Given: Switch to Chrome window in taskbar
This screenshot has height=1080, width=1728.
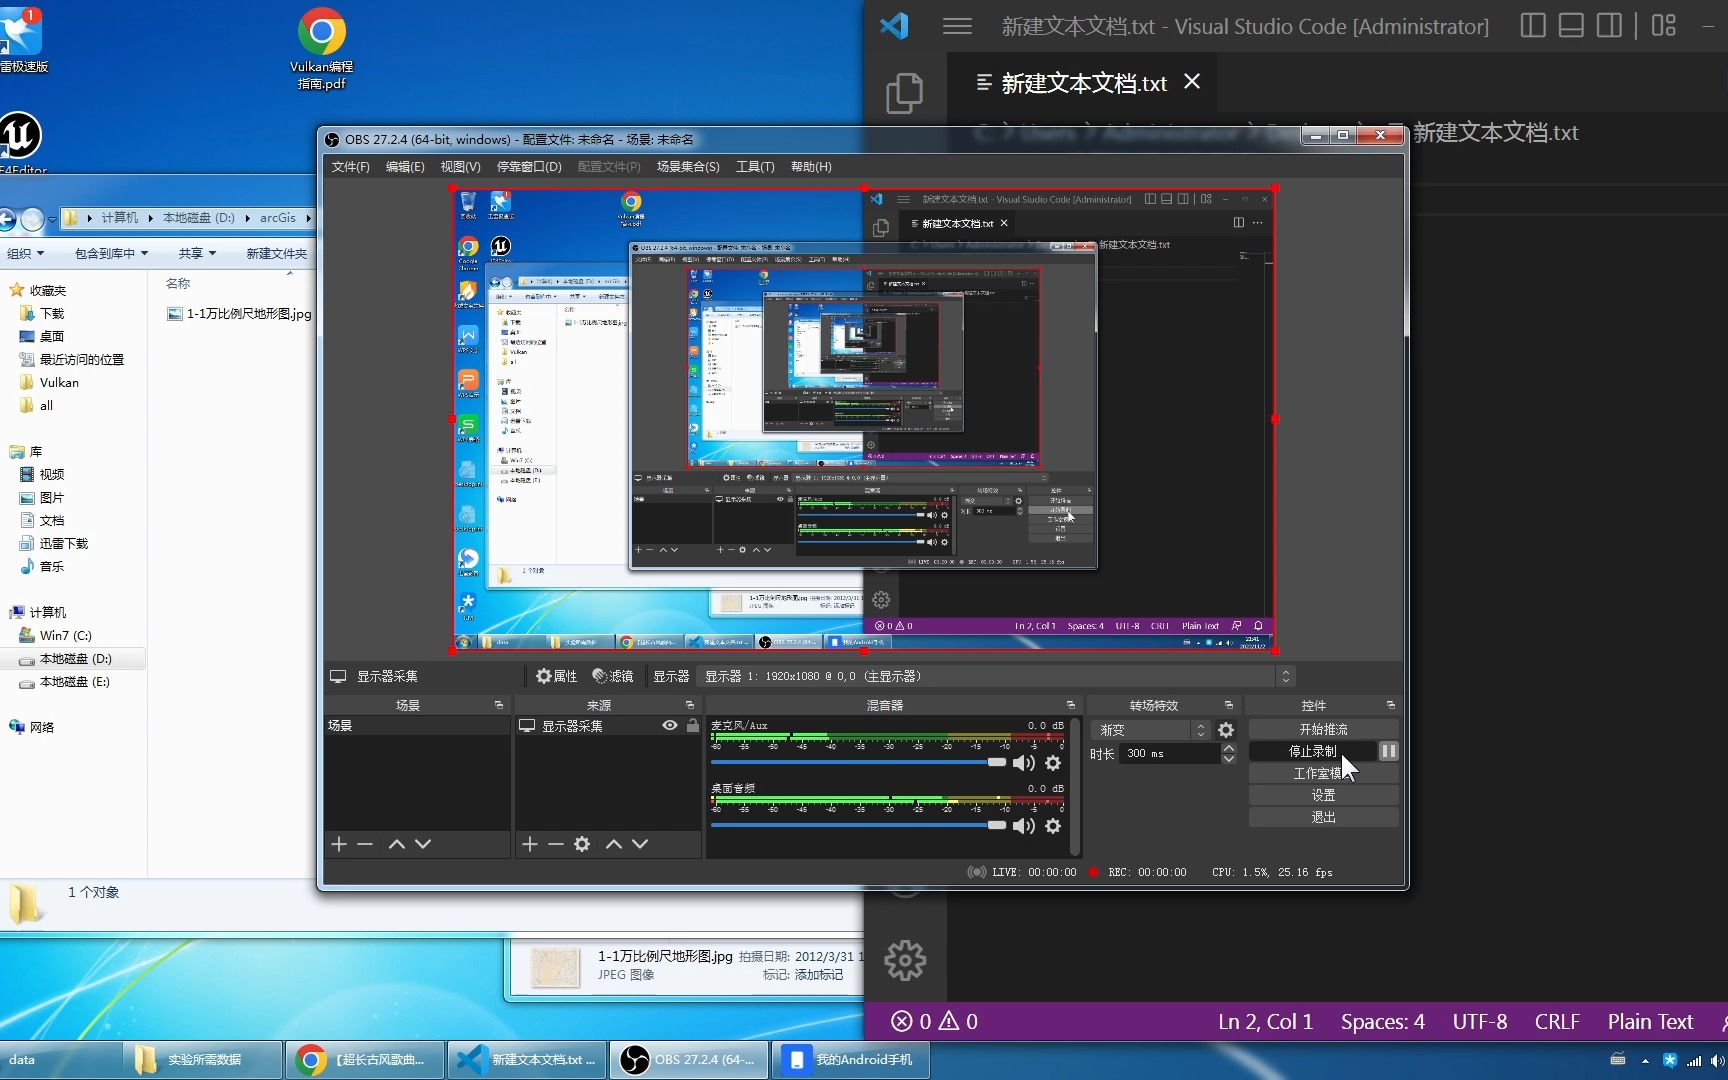Looking at the screenshot, I should [365, 1060].
